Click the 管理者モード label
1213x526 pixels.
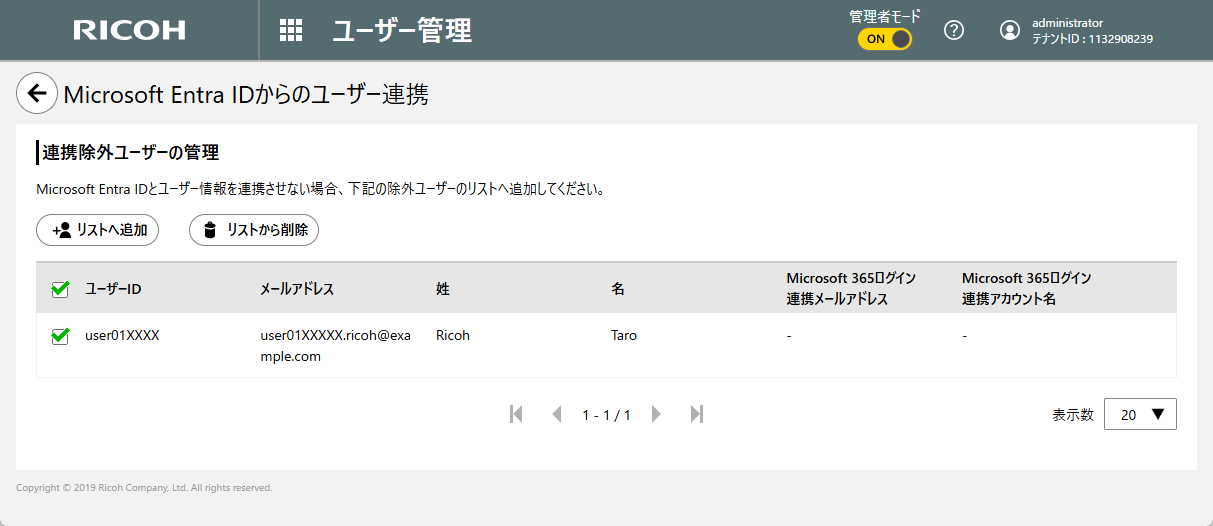pyautogui.click(x=885, y=16)
